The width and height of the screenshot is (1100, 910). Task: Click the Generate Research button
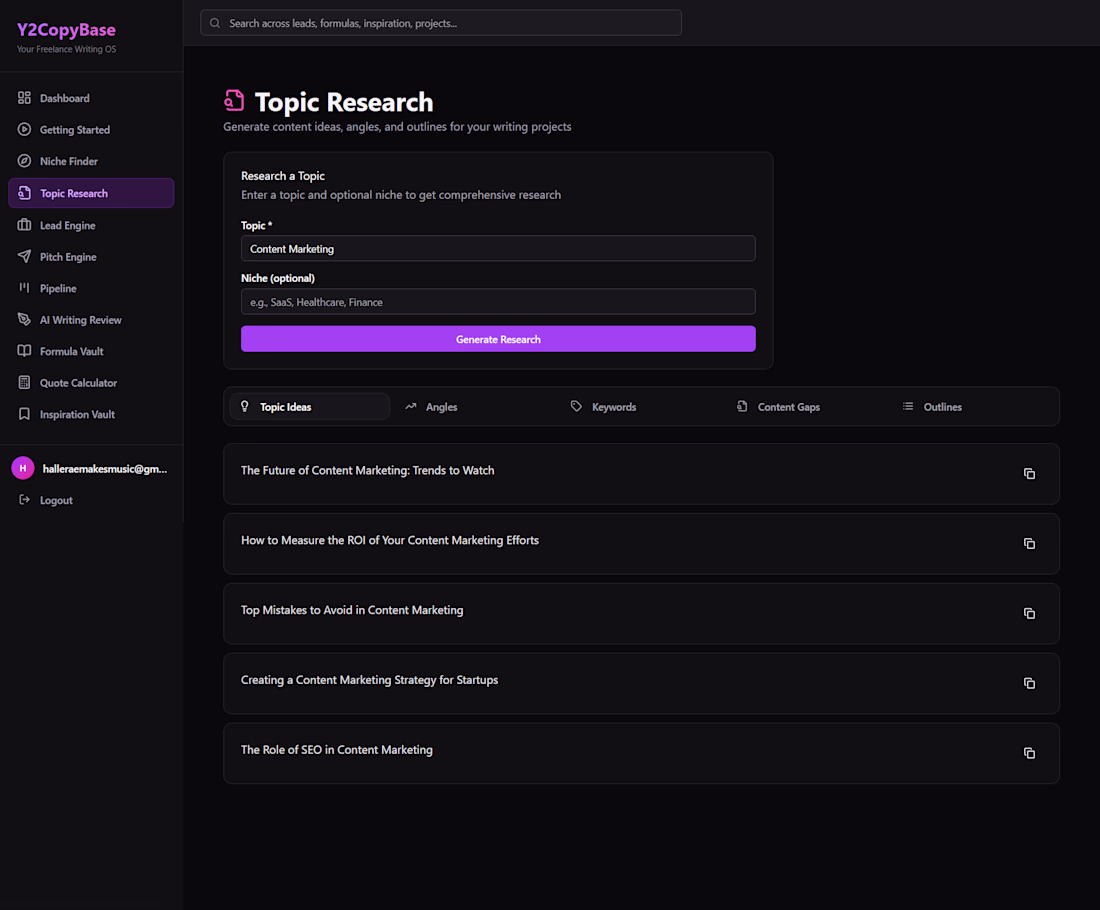click(498, 339)
